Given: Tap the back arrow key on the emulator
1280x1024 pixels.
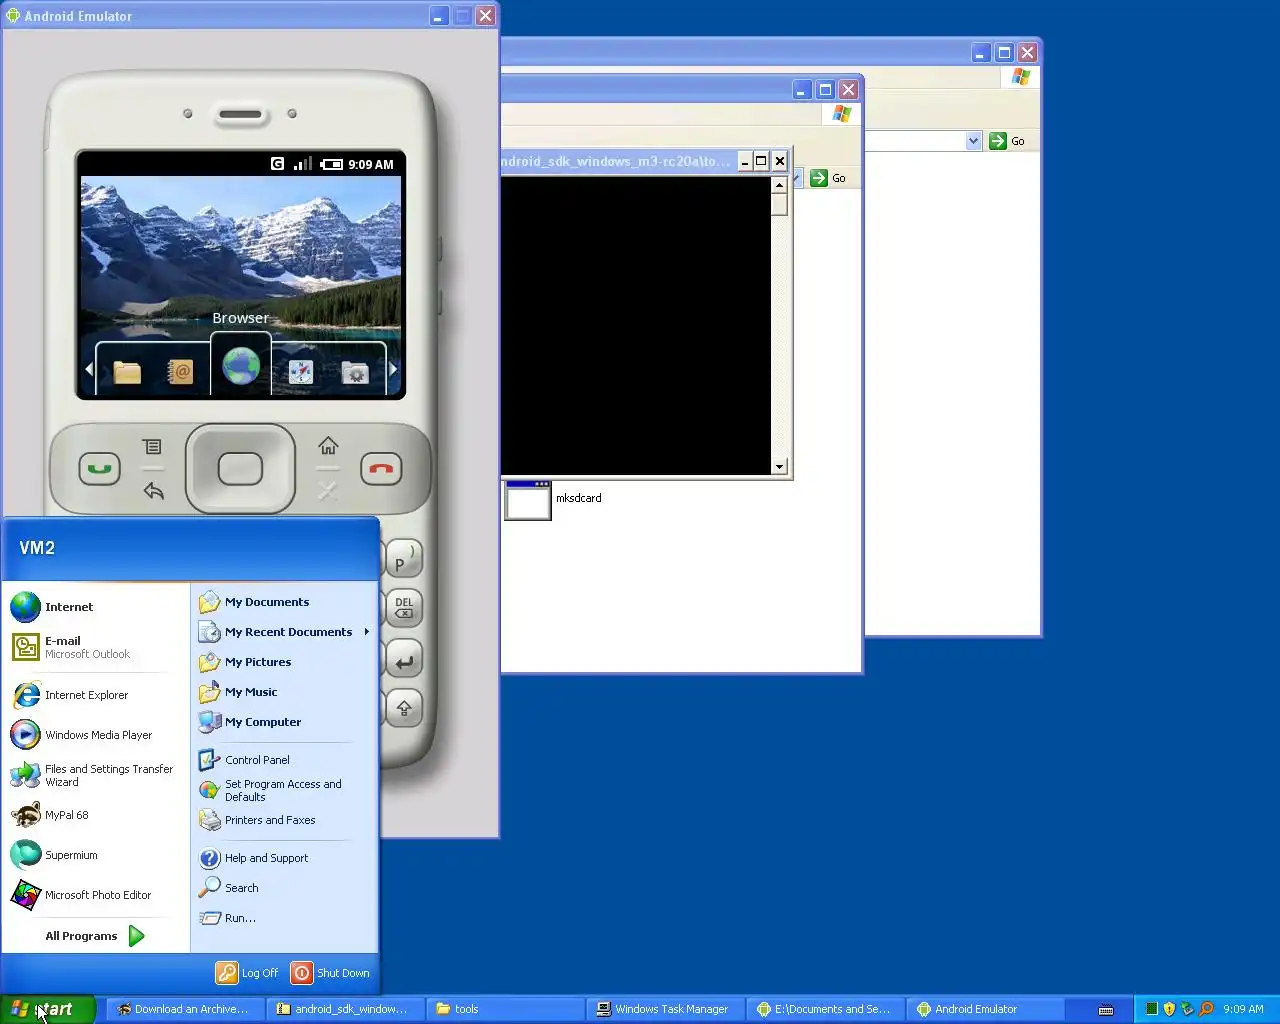Looking at the screenshot, I should point(153,491).
